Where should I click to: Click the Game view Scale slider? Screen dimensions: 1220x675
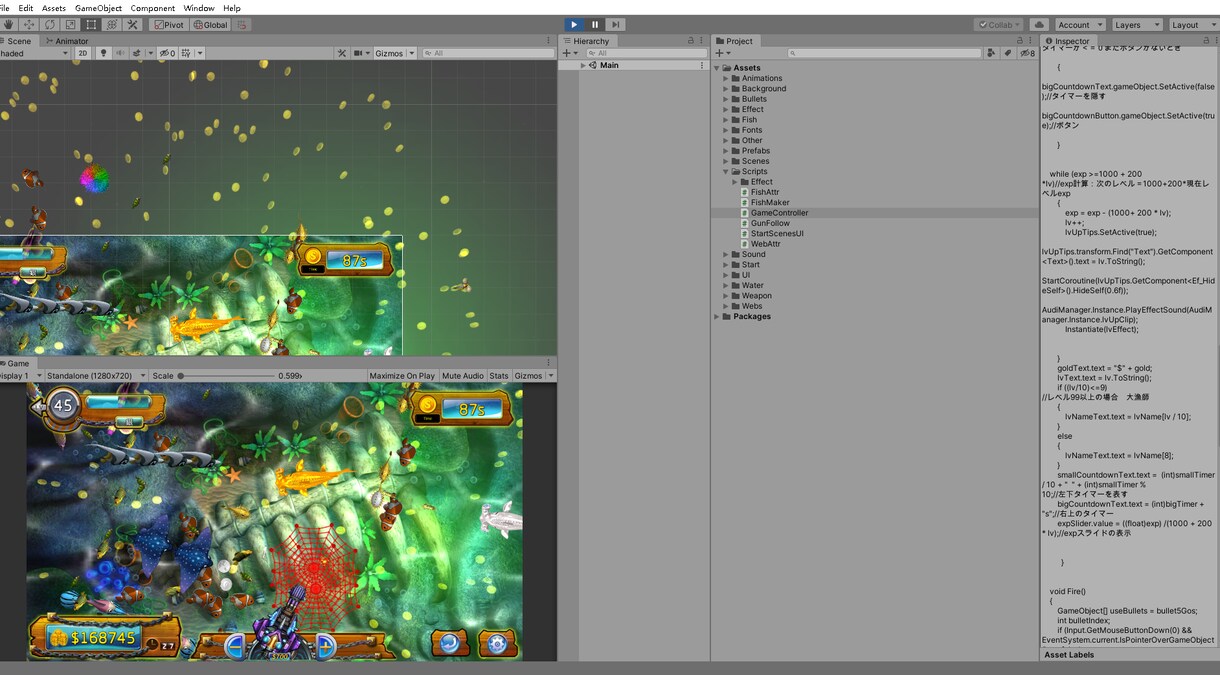tap(226, 376)
